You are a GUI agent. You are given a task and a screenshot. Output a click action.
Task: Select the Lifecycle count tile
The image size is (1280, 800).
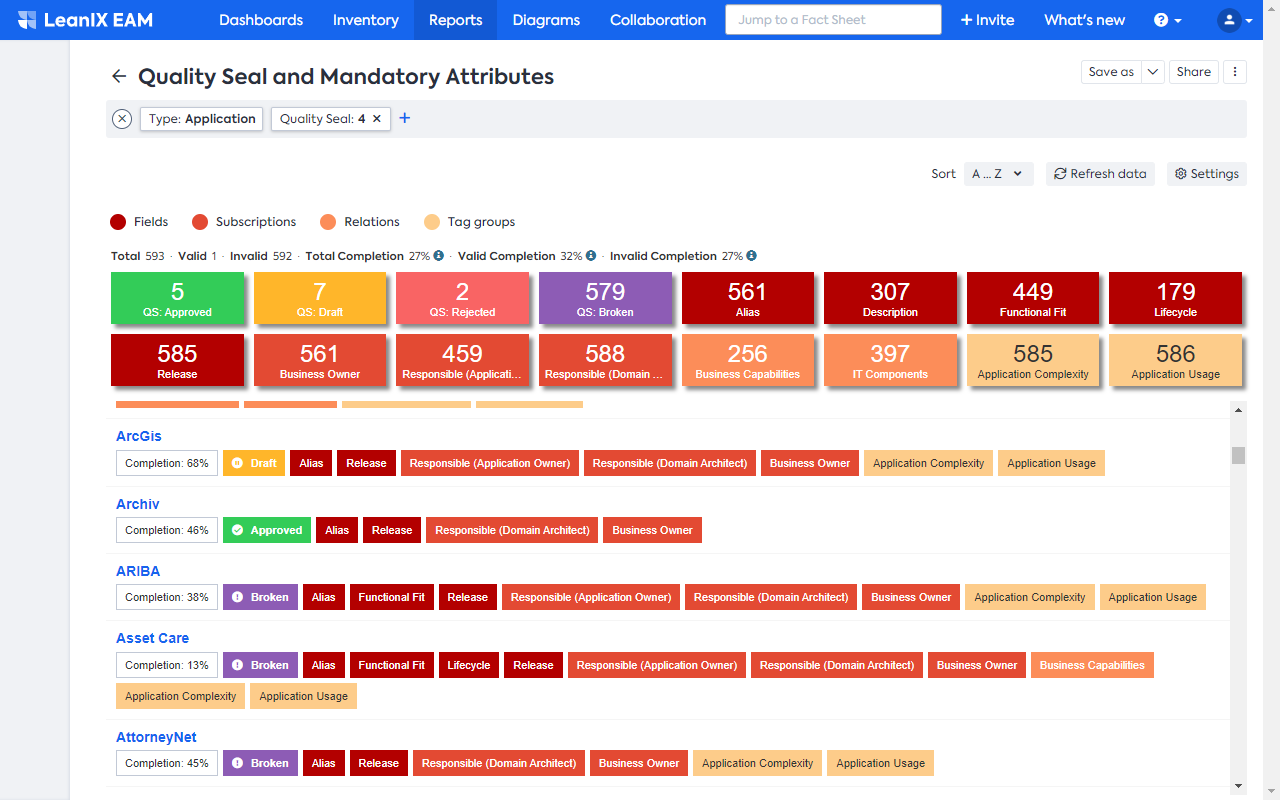point(1176,298)
